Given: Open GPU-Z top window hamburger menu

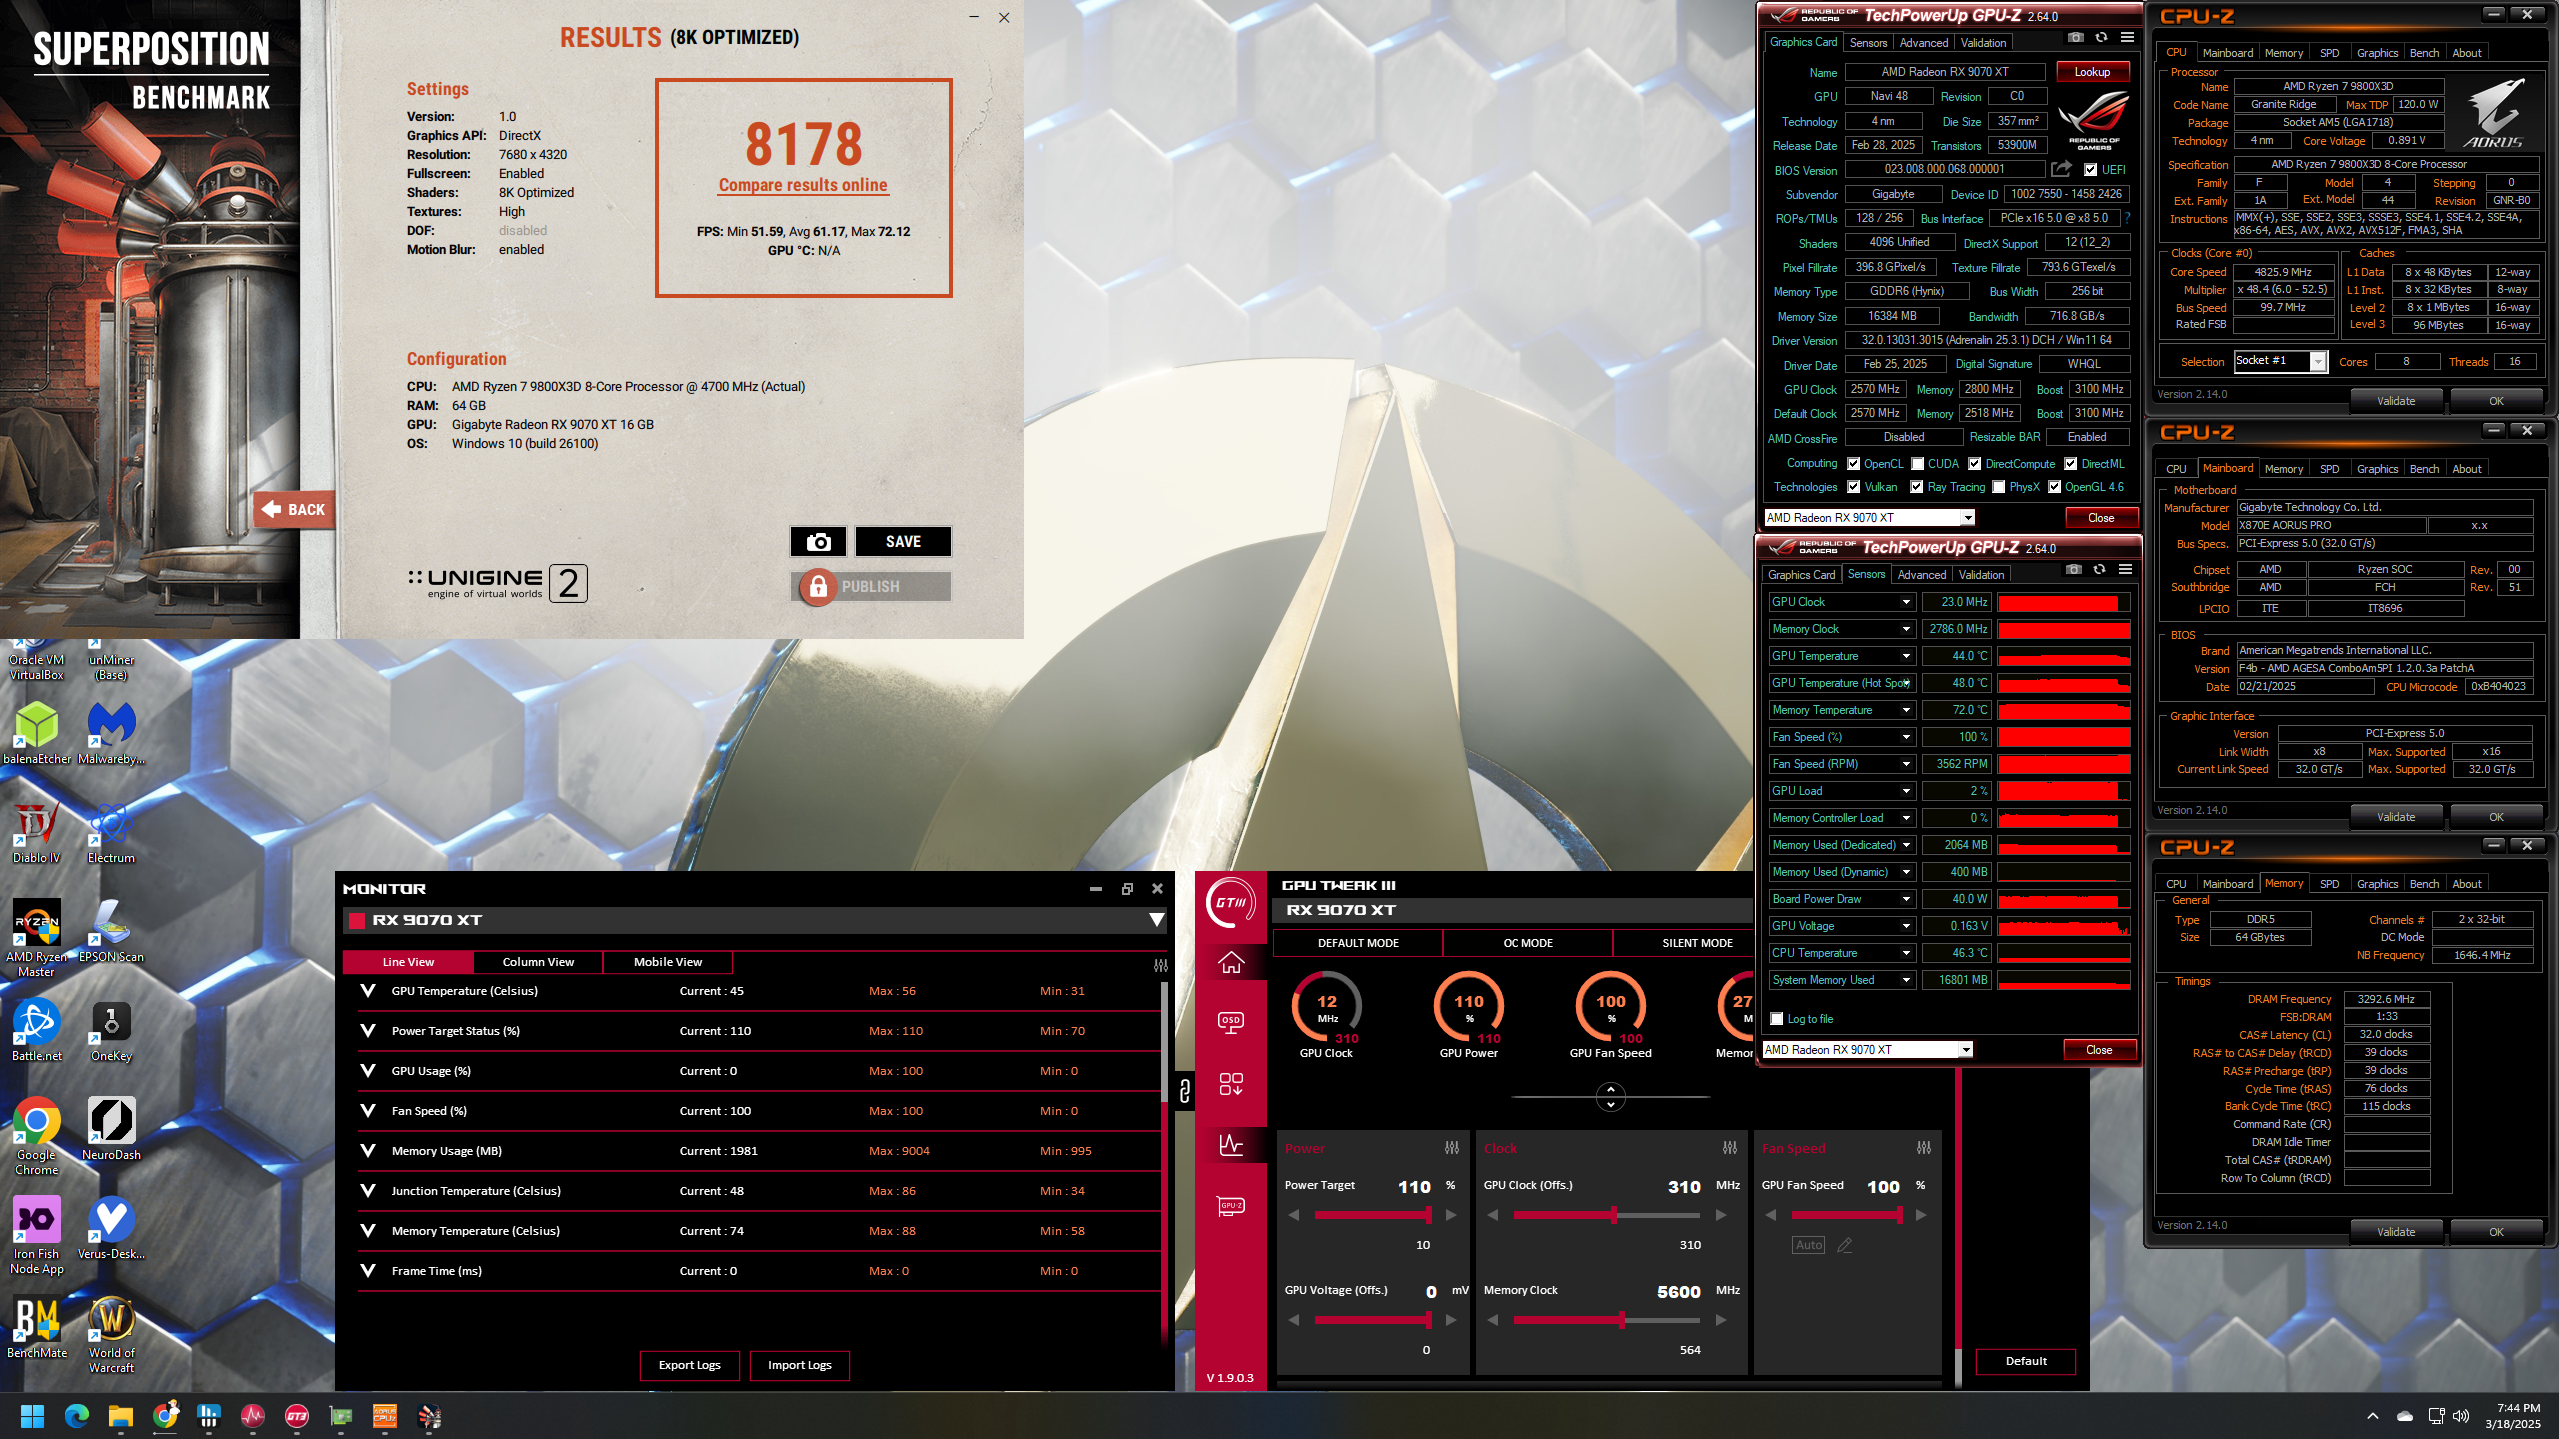Looking at the screenshot, I should [x=2128, y=38].
